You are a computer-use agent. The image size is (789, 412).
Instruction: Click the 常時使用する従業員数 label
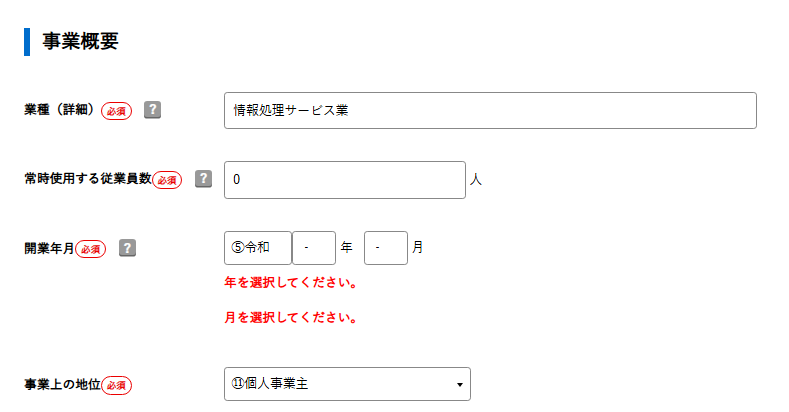pos(87,179)
